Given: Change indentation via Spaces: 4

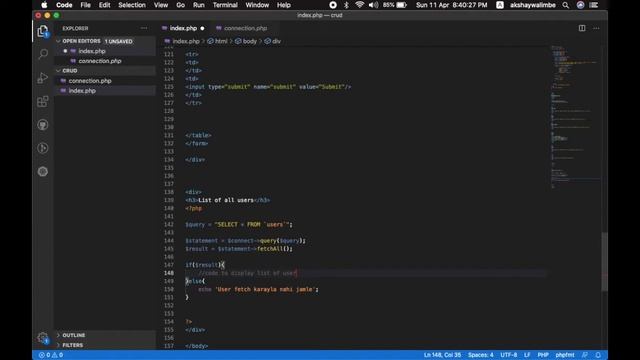Looking at the screenshot, I should [480, 355].
